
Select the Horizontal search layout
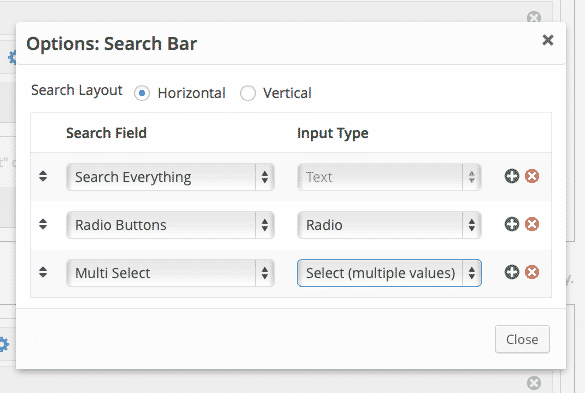pos(142,93)
